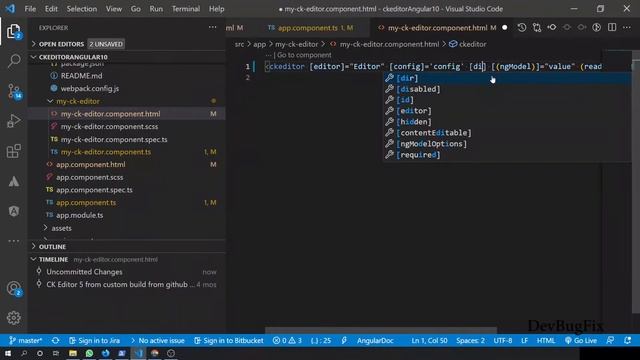Open the Angular shield icon view

coord(14,211)
